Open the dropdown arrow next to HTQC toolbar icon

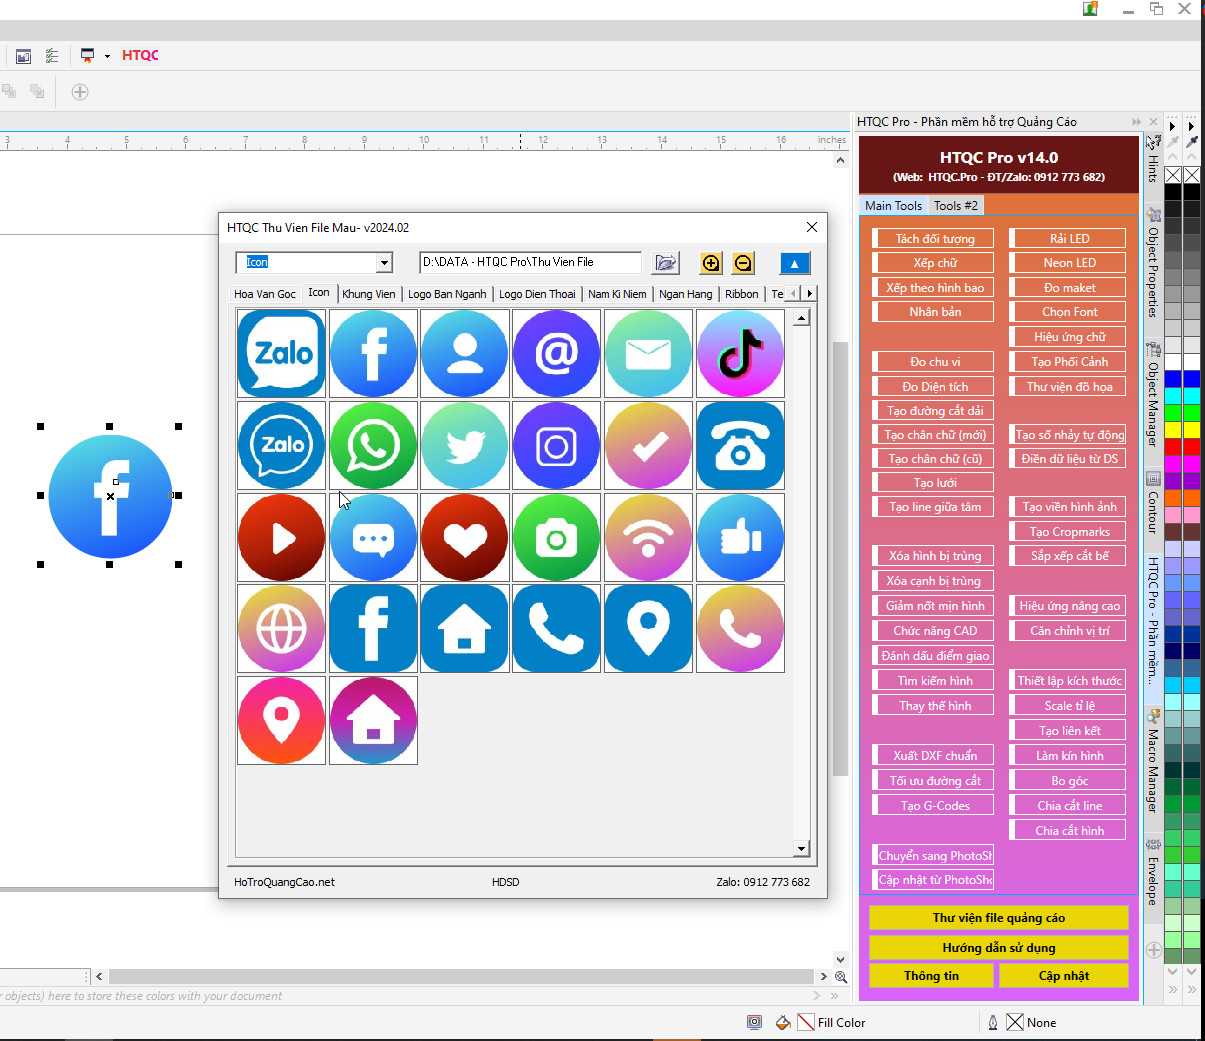point(107,56)
